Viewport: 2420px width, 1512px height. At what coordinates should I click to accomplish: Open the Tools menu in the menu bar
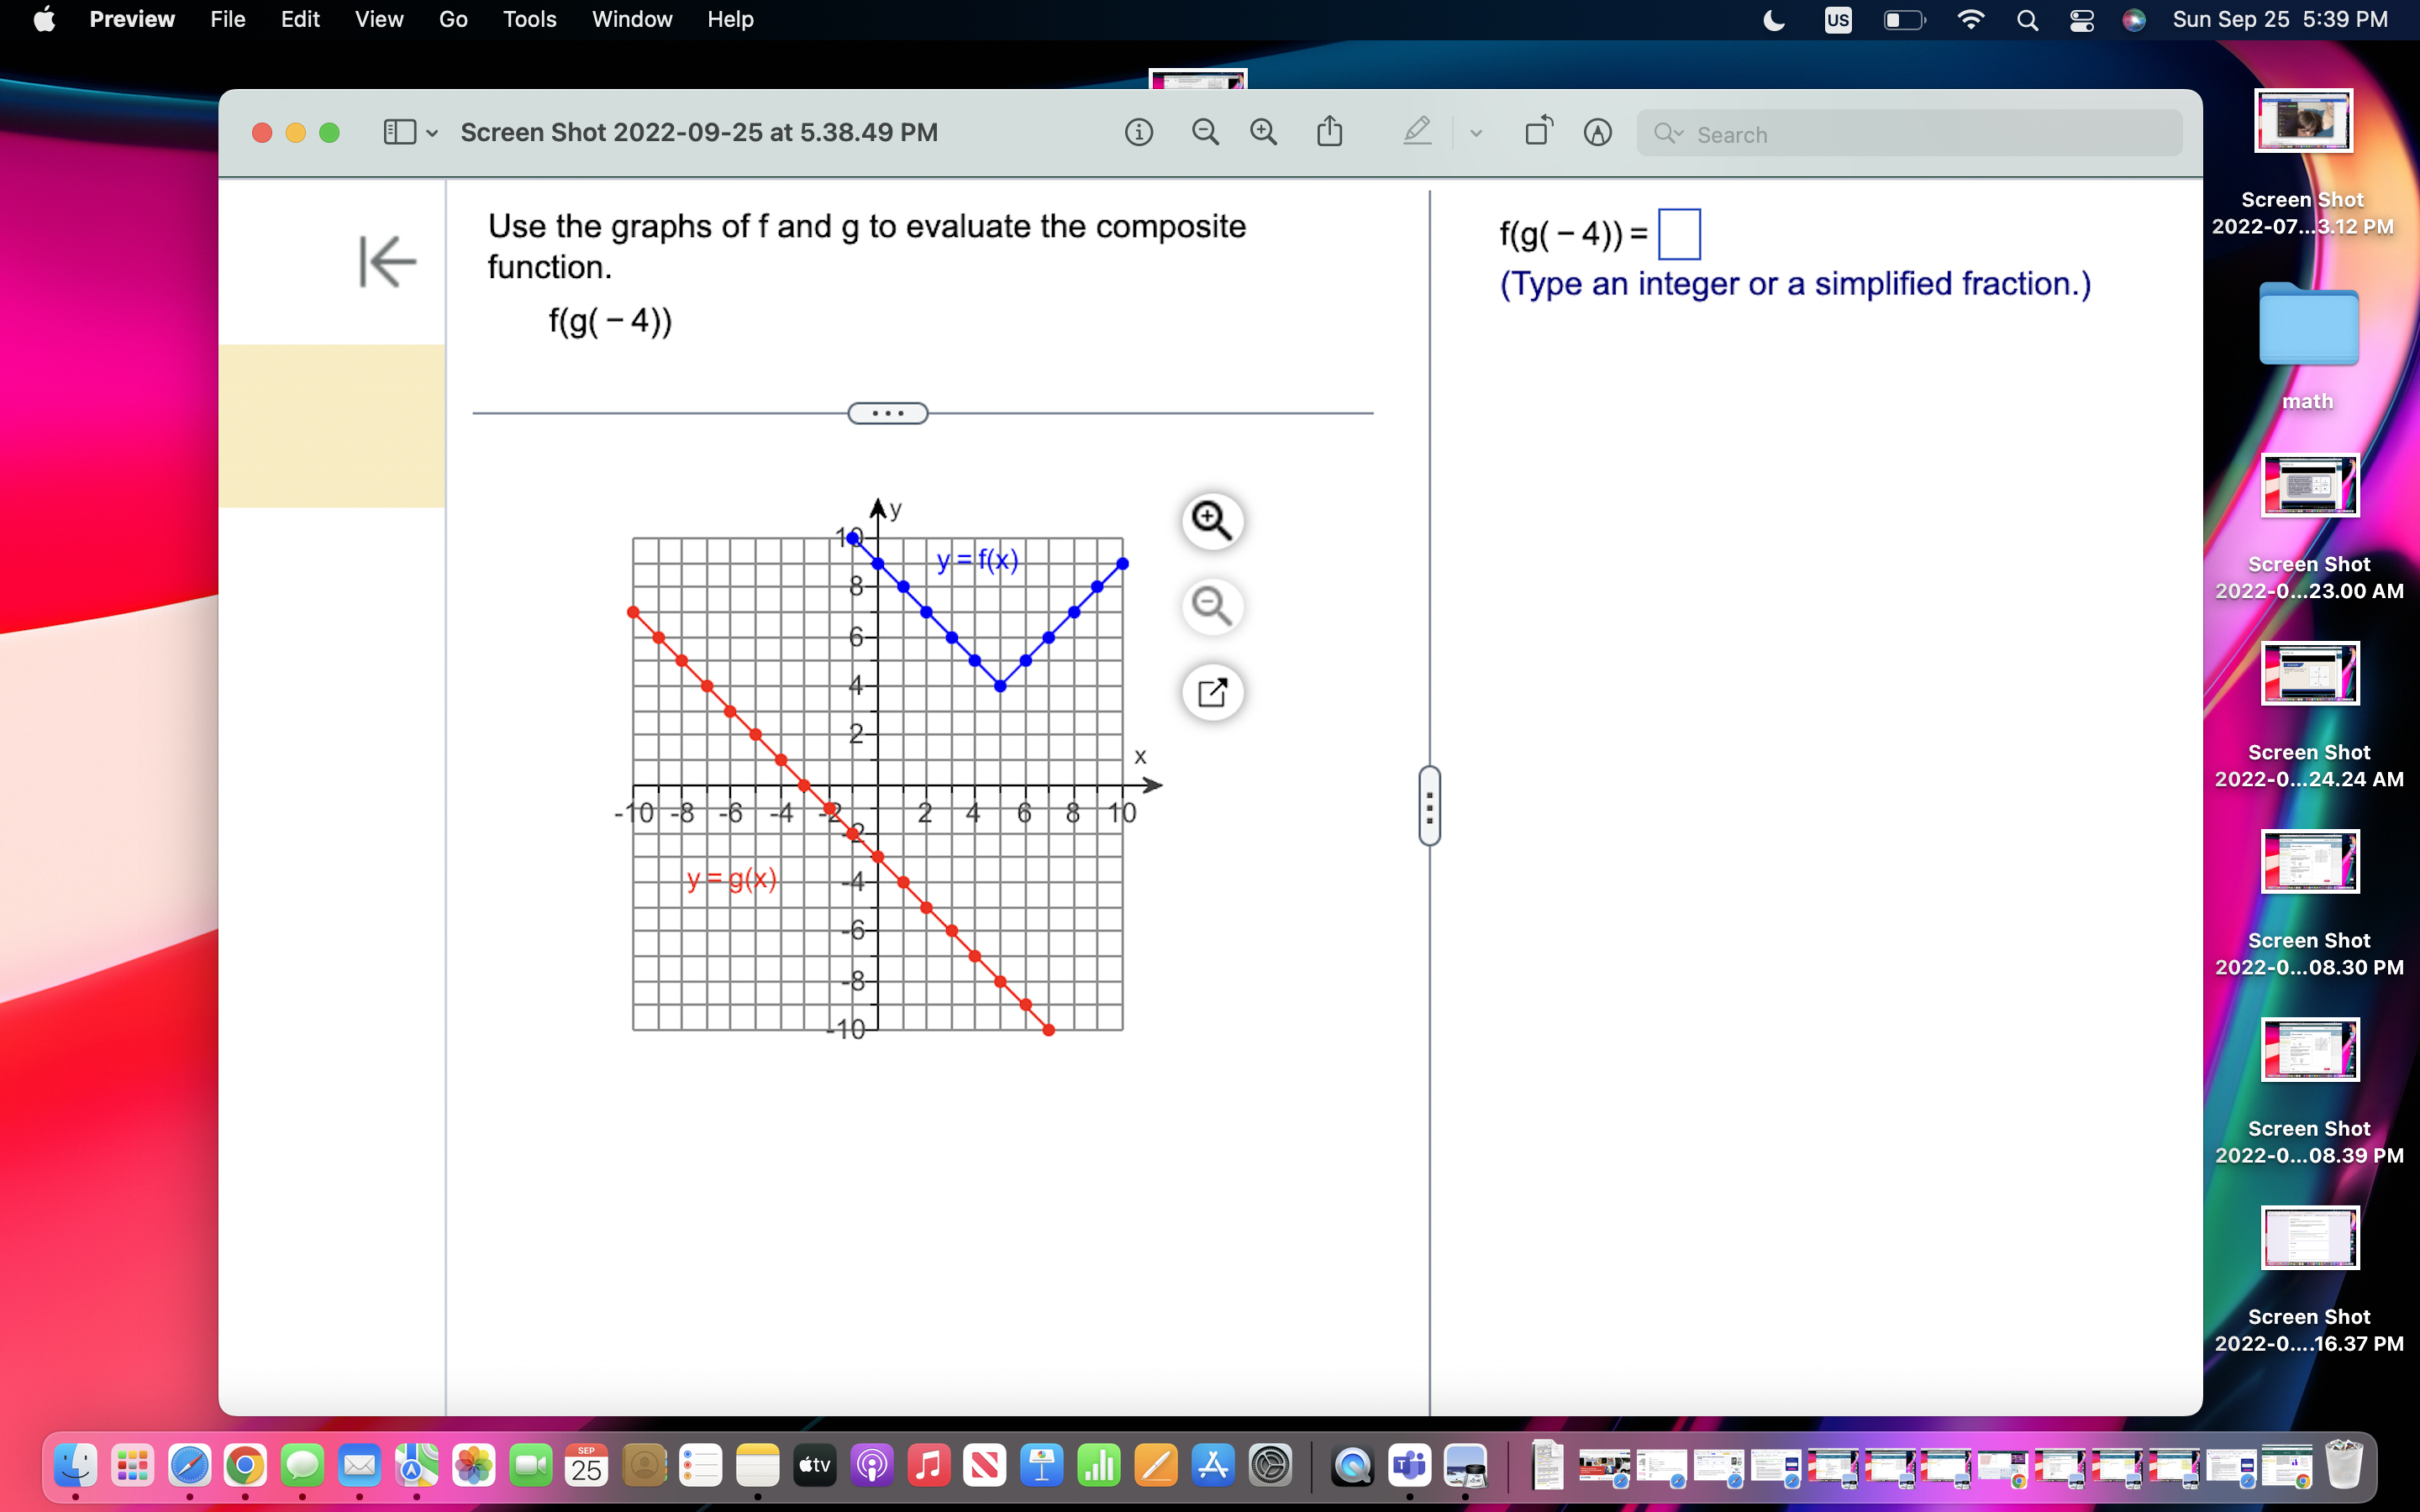click(x=529, y=19)
